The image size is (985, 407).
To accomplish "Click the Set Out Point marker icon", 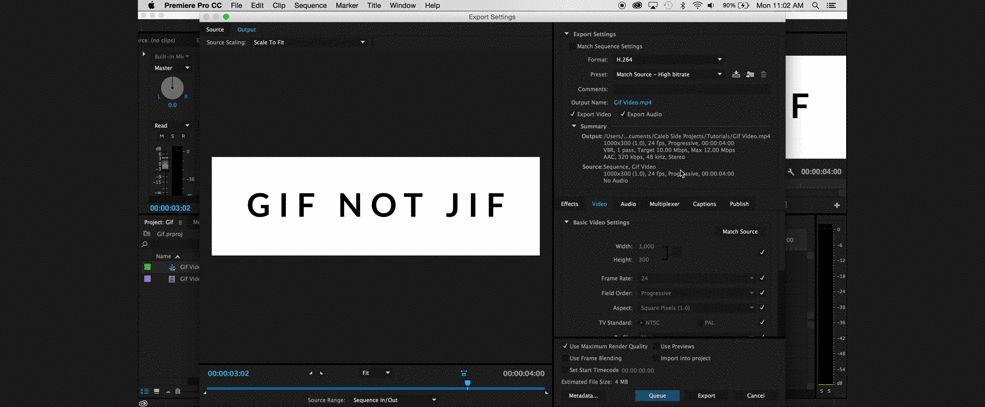I will 322,373.
